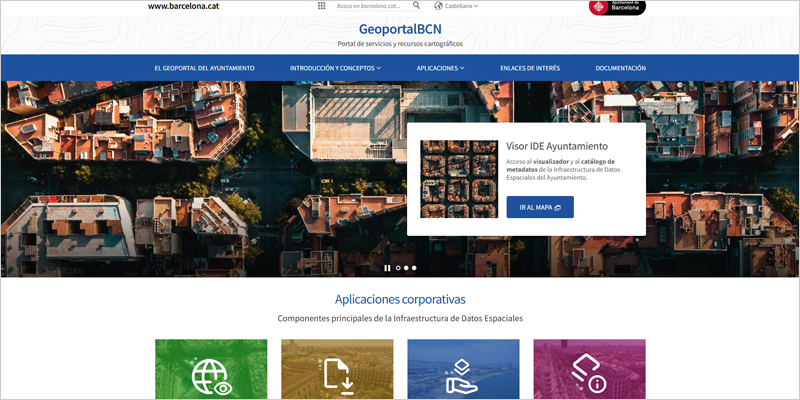Click the globe language icon
This screenshot has height=400, width=800.
coord(438,6)
